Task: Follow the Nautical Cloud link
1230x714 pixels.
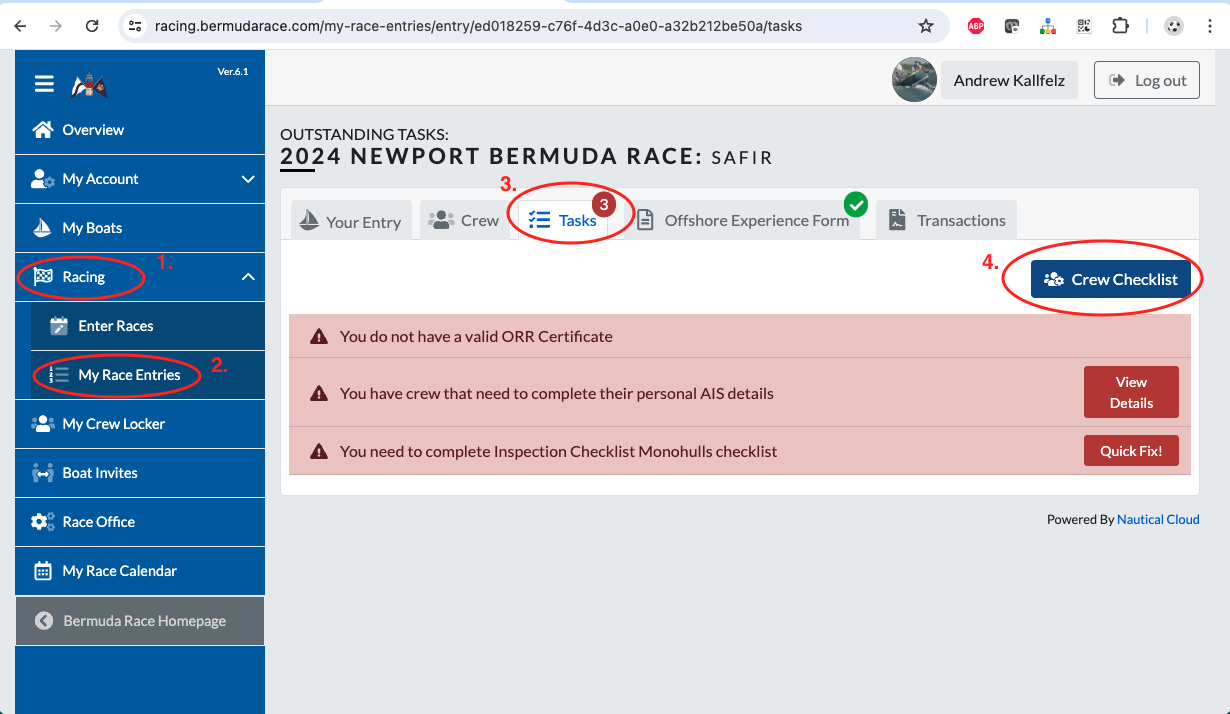Action: coord(1158,519)
